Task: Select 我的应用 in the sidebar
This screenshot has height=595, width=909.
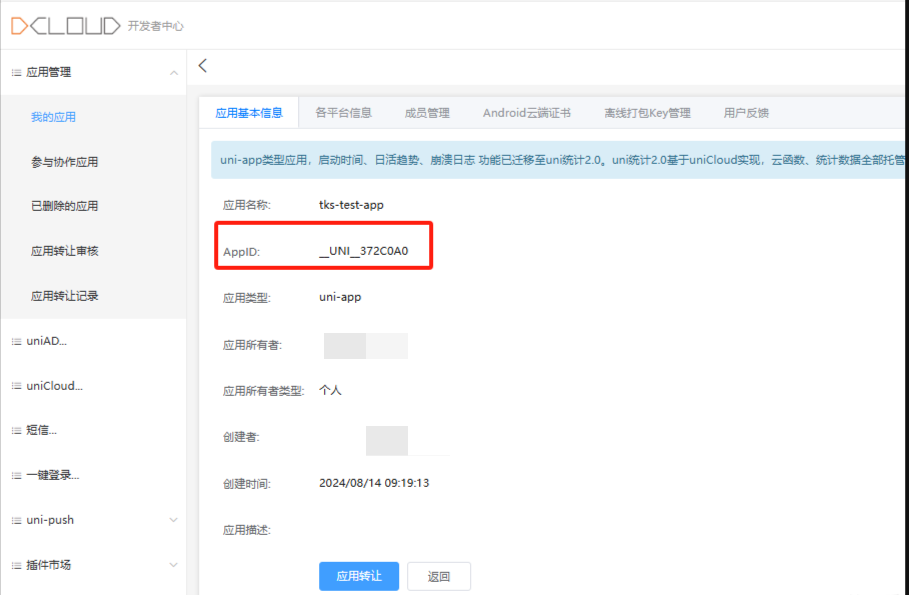Action: coord(53,117)
